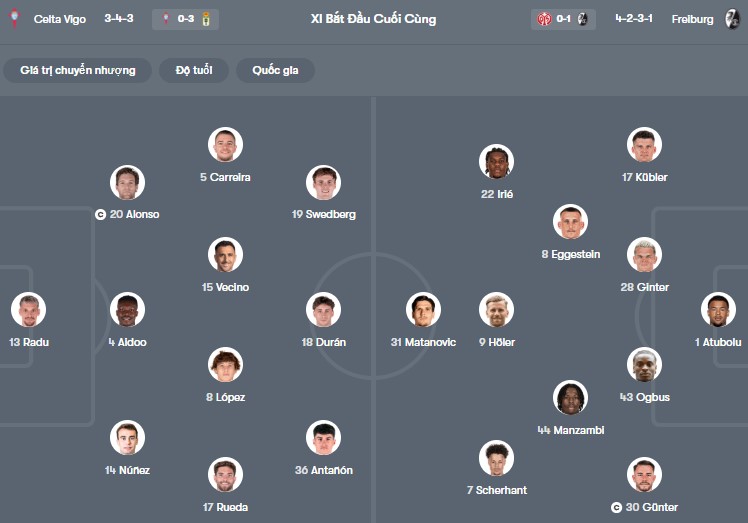Open Swedberg's player avatar
This screenshot has height=523, width=748.
324,183
